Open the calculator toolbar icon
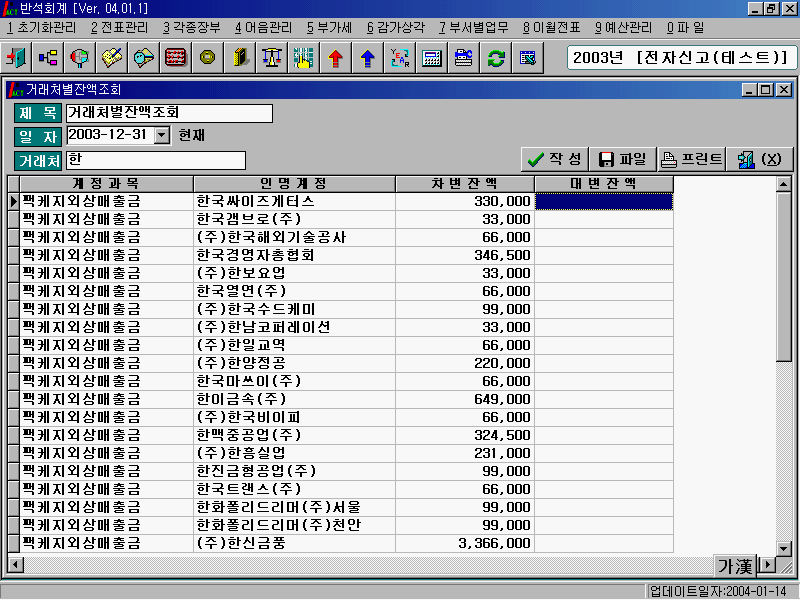The image size is (800, 600). tap(432, 58)
